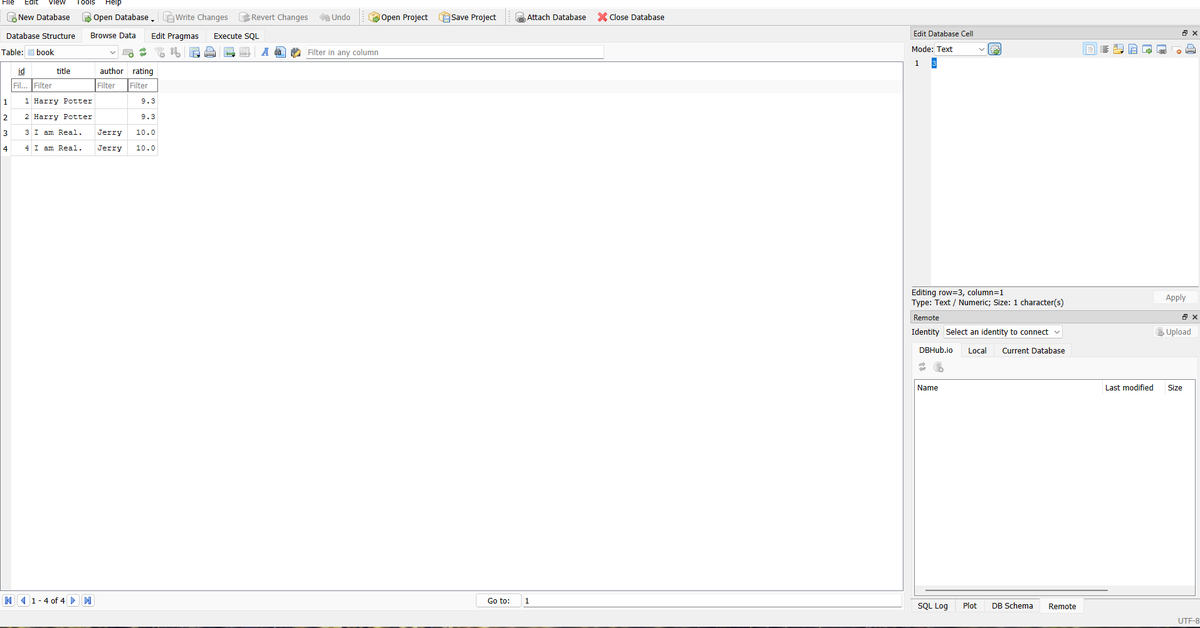The height and width of the screenshot is (628, 1200).
Task: Expand the Open Database dropdown arrow
Action: (x=152, y=18)
